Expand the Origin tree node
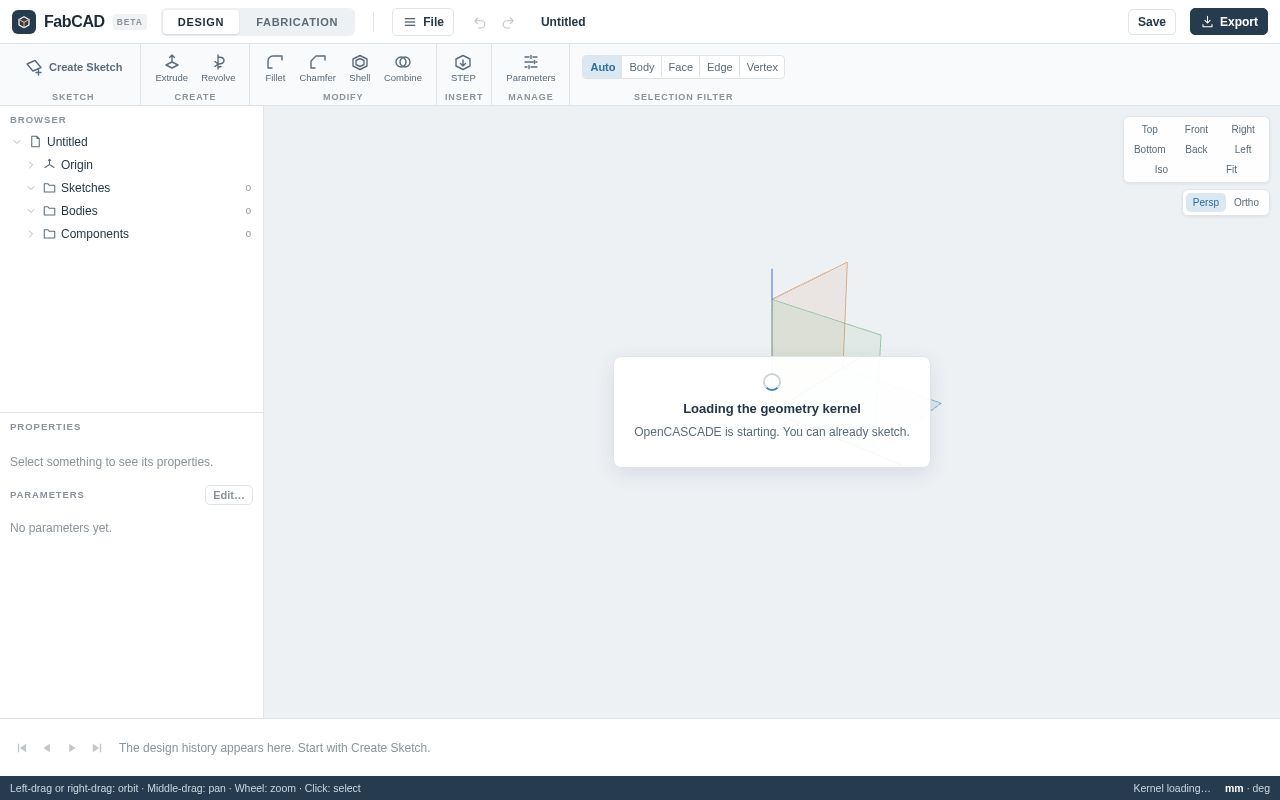1280x800 pixels. [31, 165]
